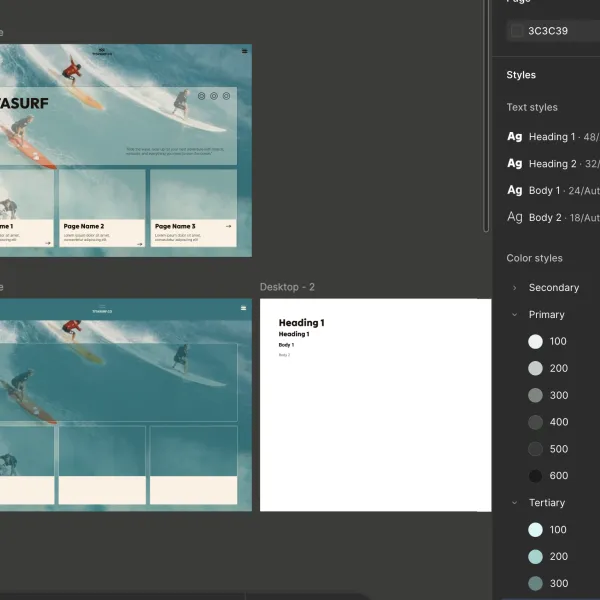Select the Desktop - 2 frame label
Viewport: 600px width, 600px height.
(287, 287)
